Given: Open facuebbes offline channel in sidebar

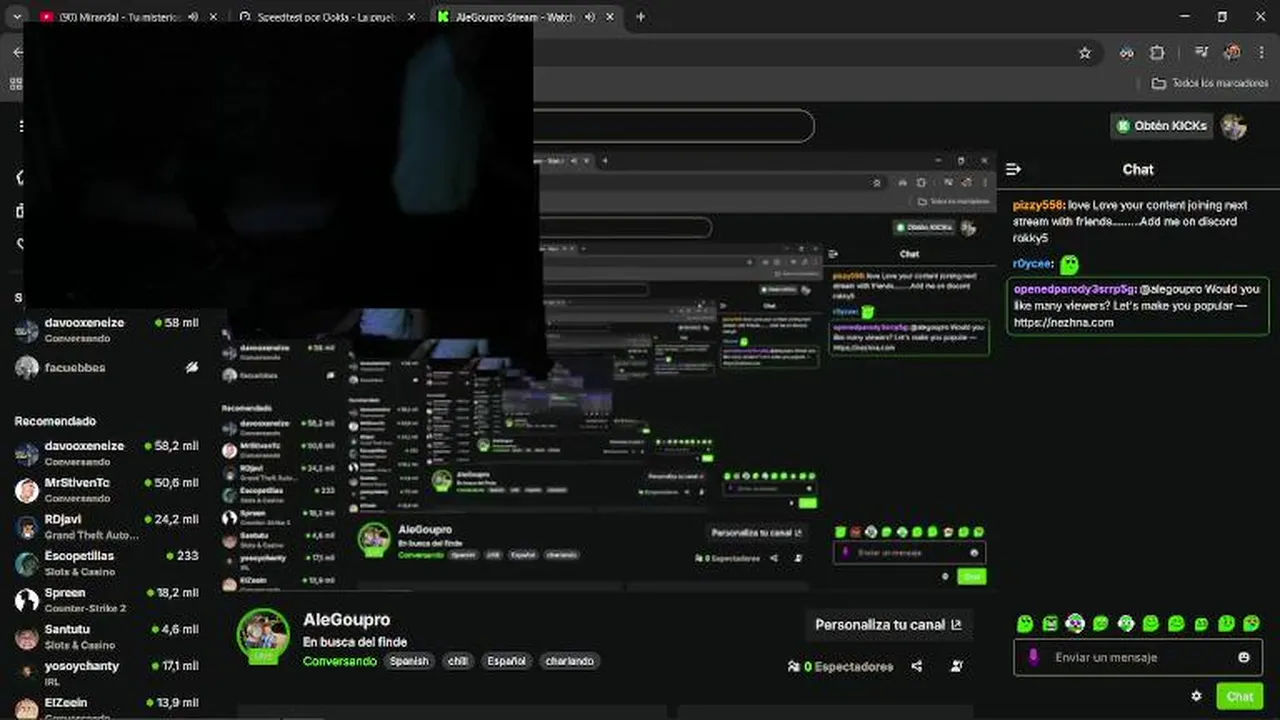Looking at the screenshot, I should point(108,367).
